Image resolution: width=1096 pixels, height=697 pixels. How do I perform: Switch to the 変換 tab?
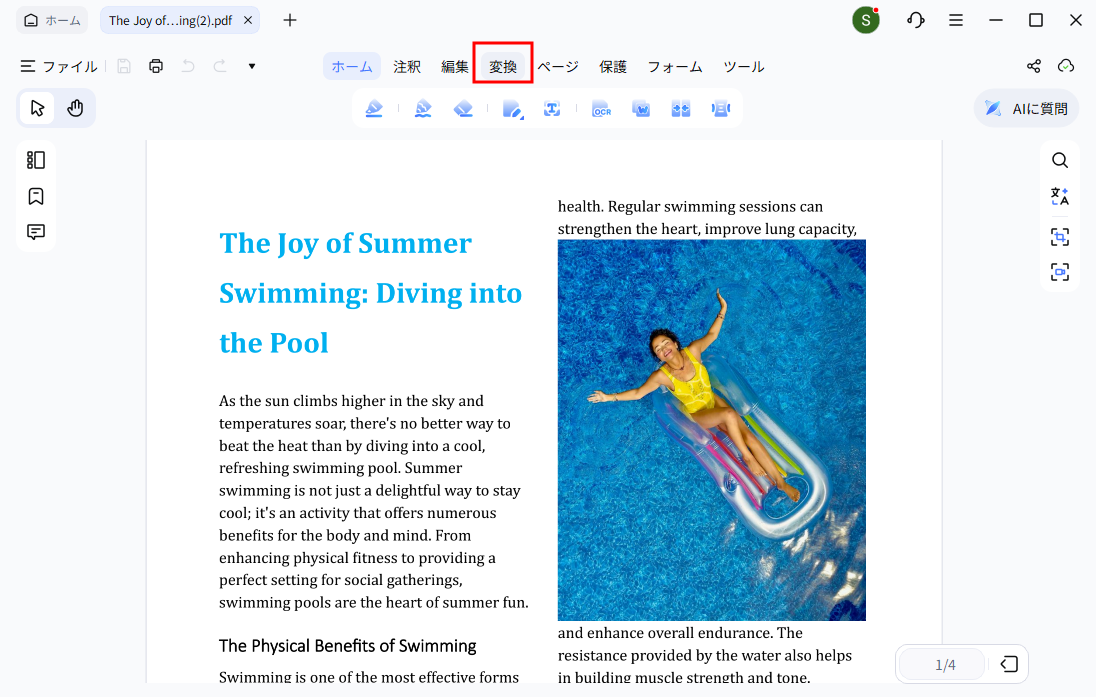point(502,66)
